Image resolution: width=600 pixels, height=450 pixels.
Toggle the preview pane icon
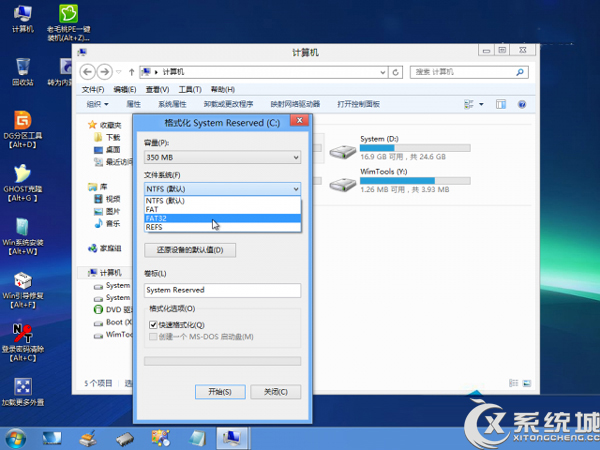501,104
